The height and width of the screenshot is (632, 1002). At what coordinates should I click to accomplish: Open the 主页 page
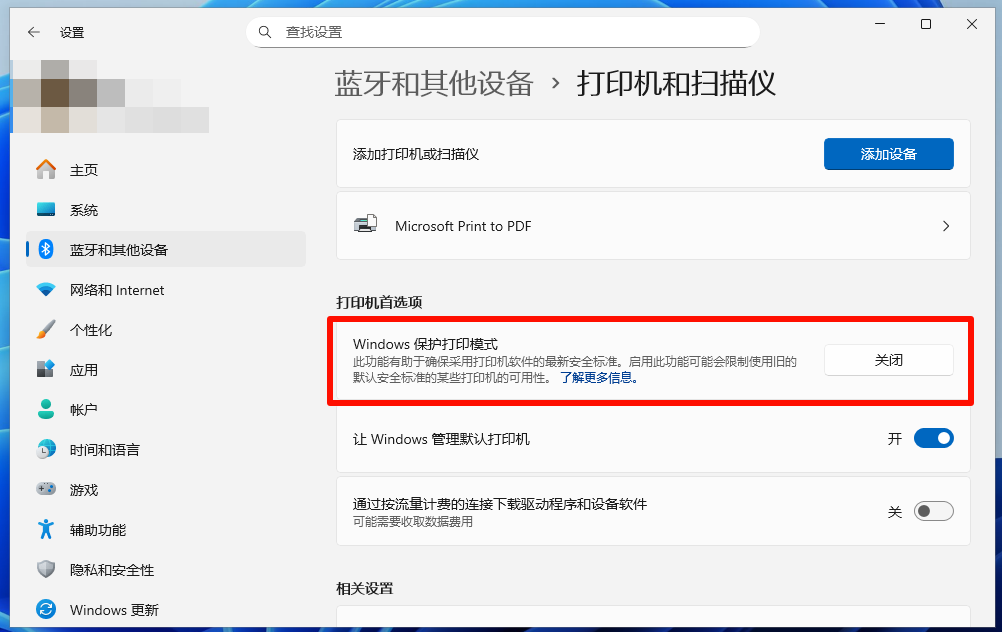[166, 170]
